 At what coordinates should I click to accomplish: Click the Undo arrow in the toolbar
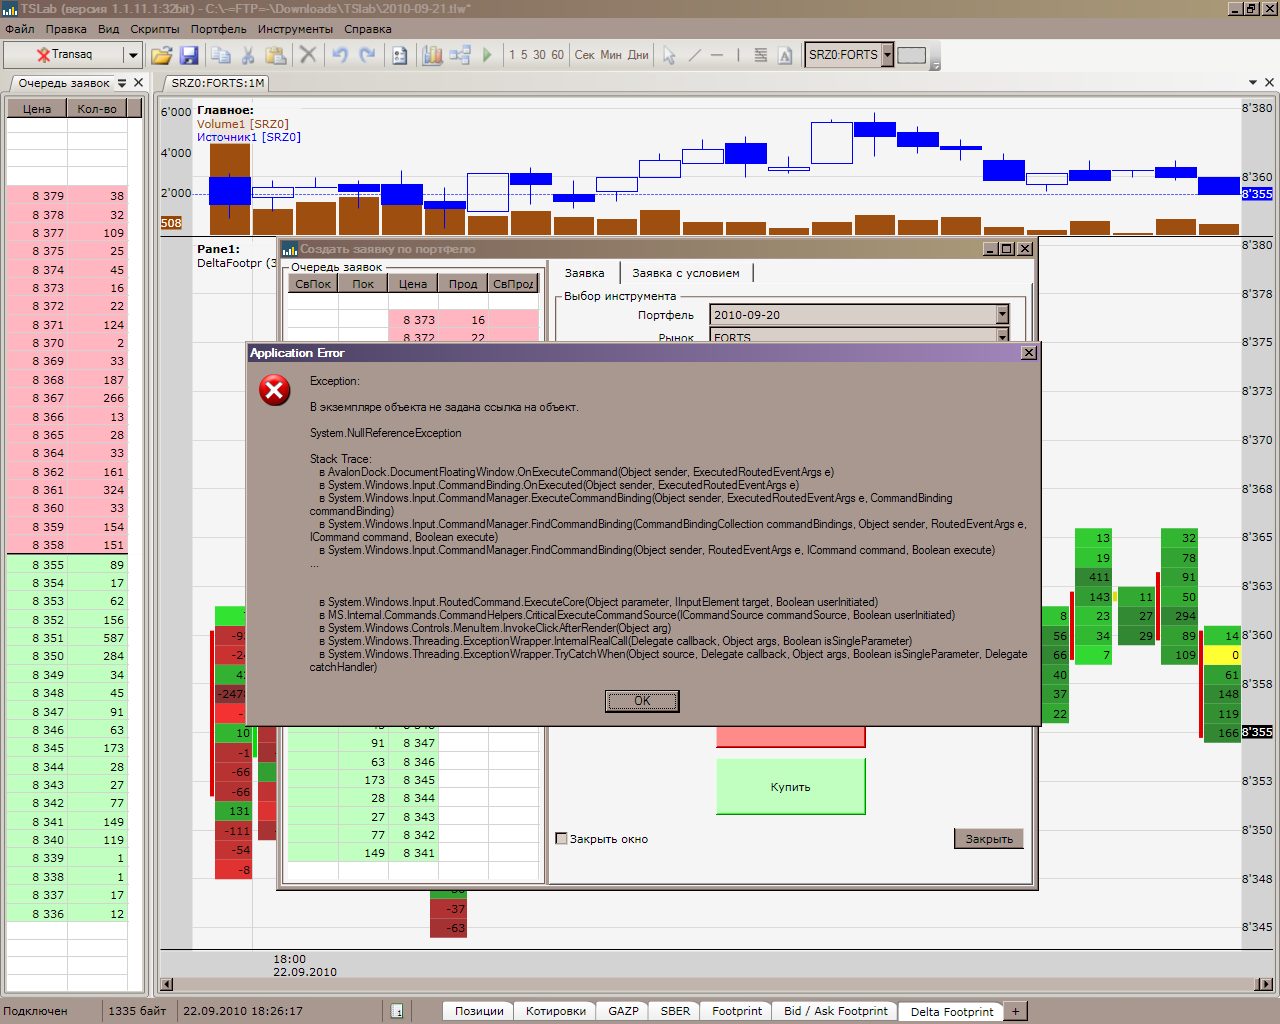coord(340,55)
